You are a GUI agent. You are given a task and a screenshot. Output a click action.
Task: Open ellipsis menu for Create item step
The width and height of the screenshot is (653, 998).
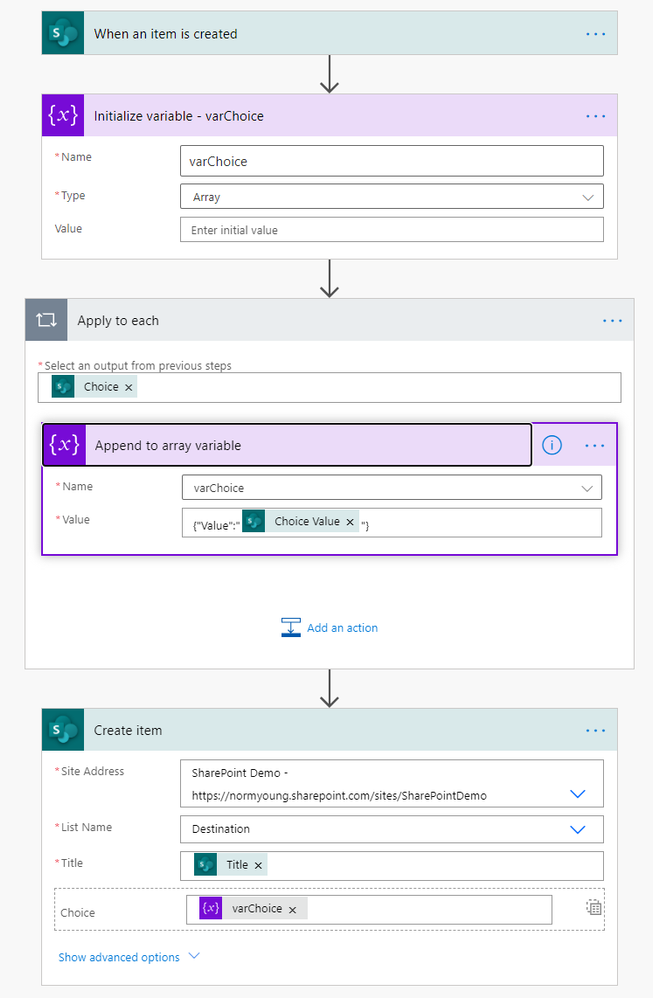click(x=596, y=730)
